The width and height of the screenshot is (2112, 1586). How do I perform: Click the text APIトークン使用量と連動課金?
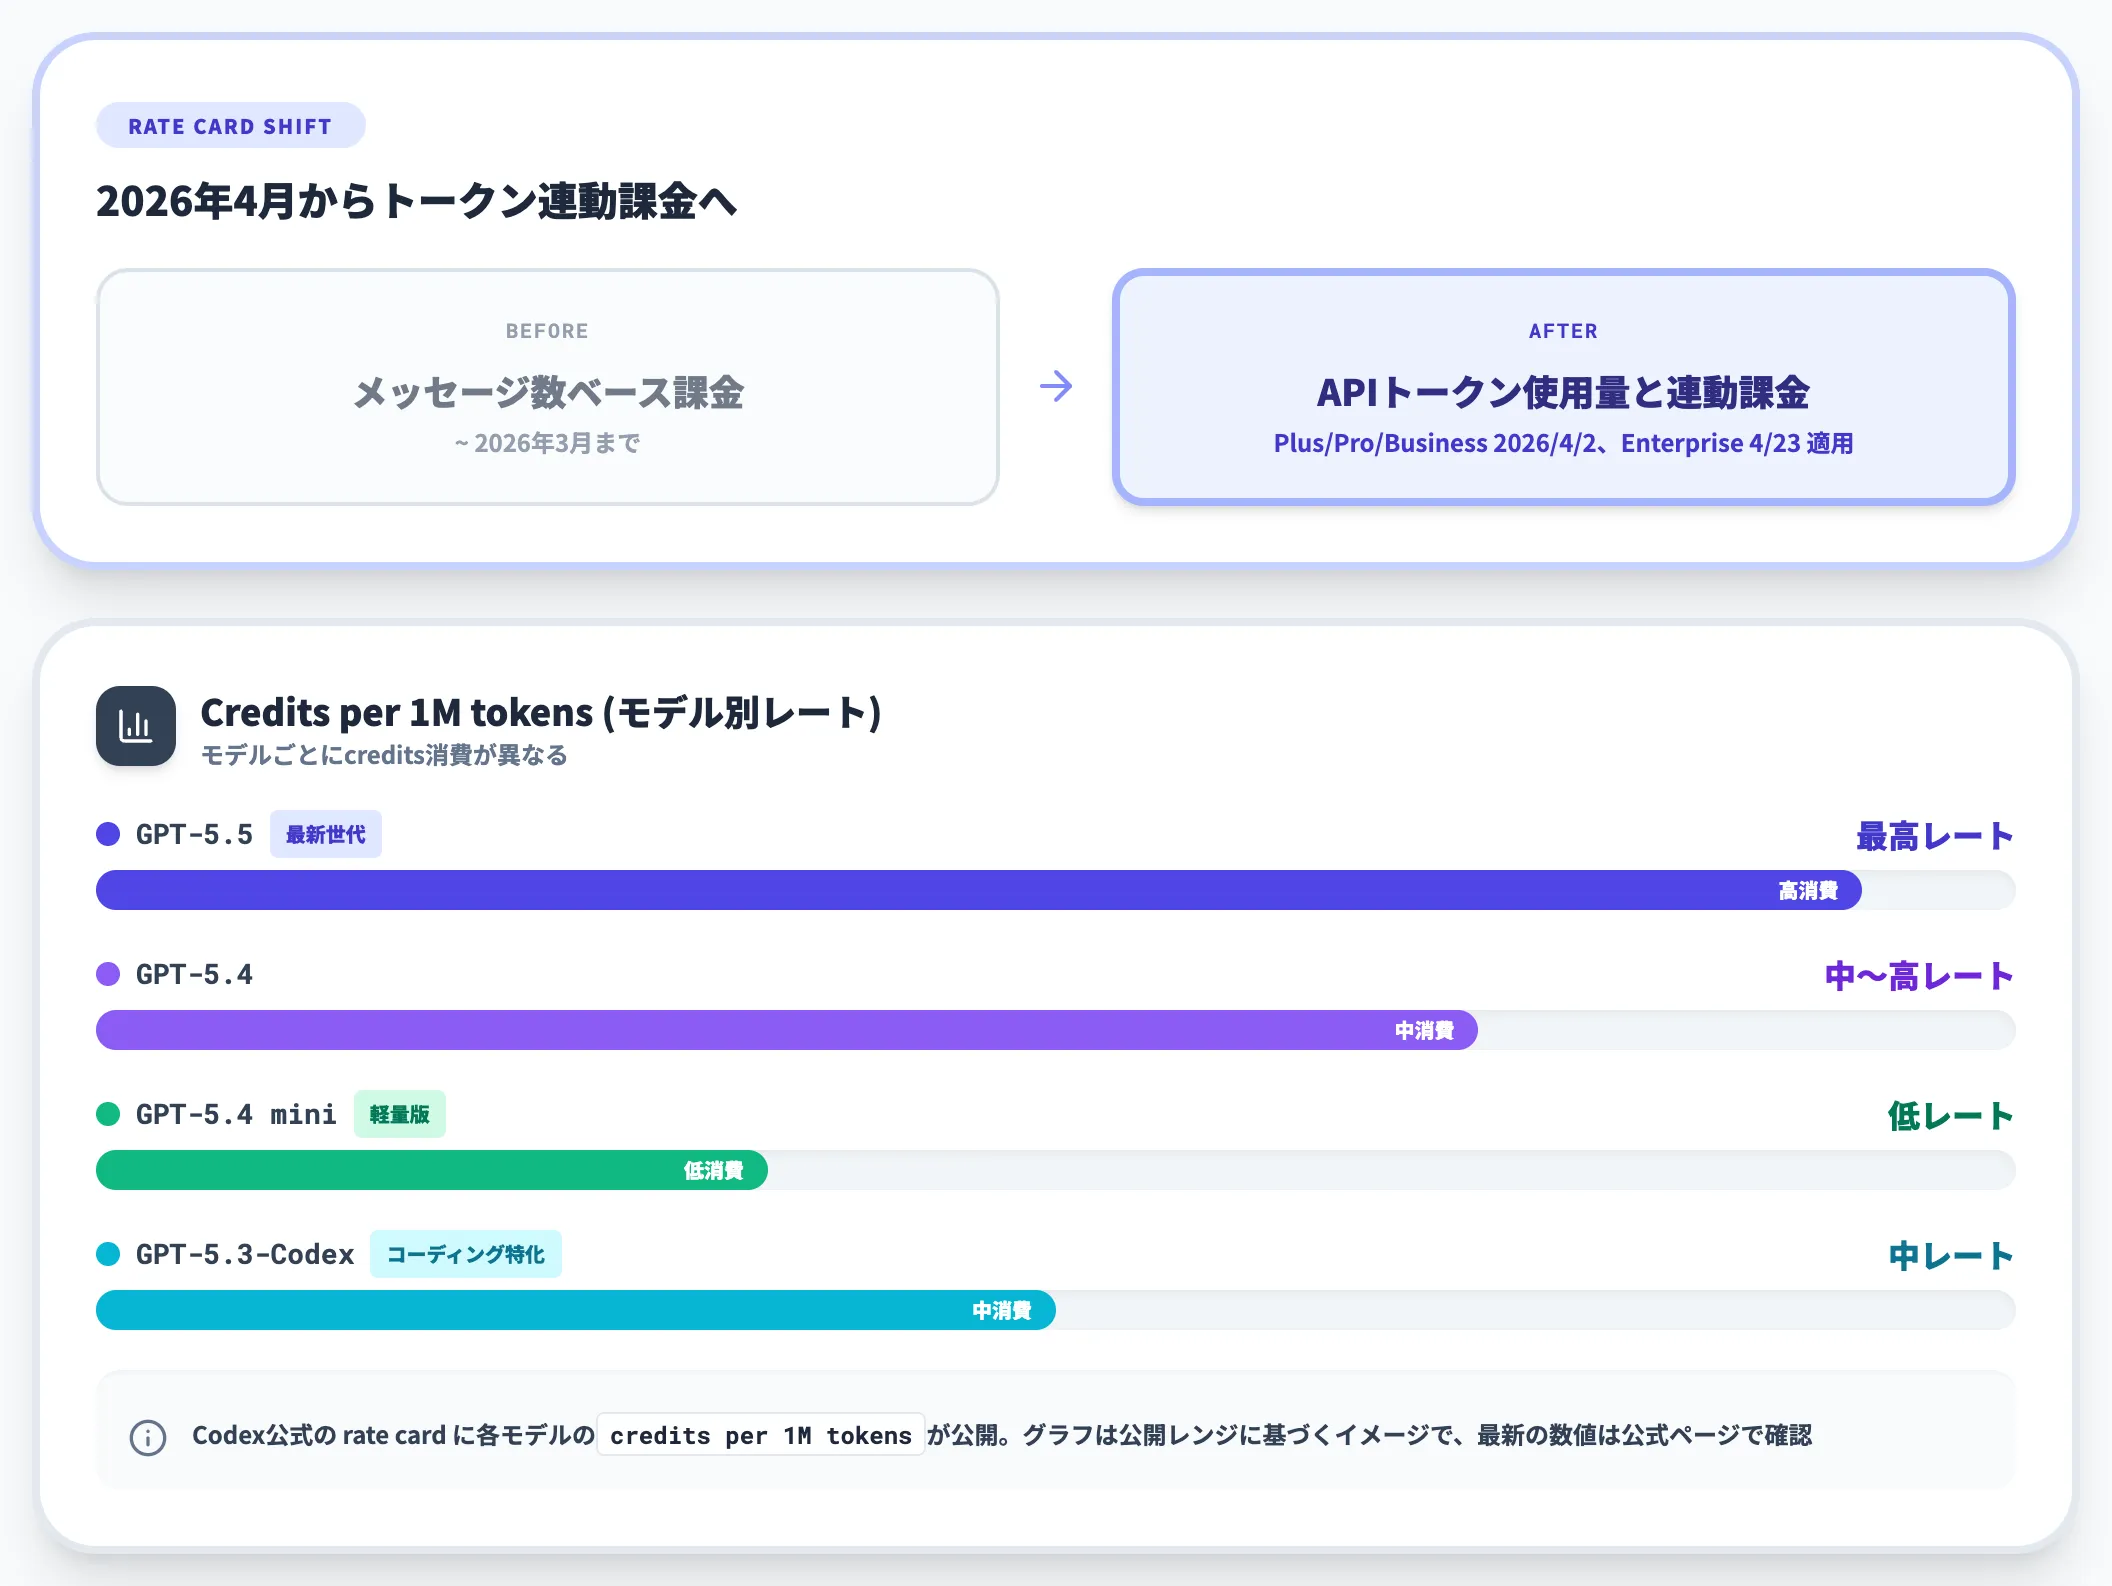pyautogui.click(x=1563, y=392)
